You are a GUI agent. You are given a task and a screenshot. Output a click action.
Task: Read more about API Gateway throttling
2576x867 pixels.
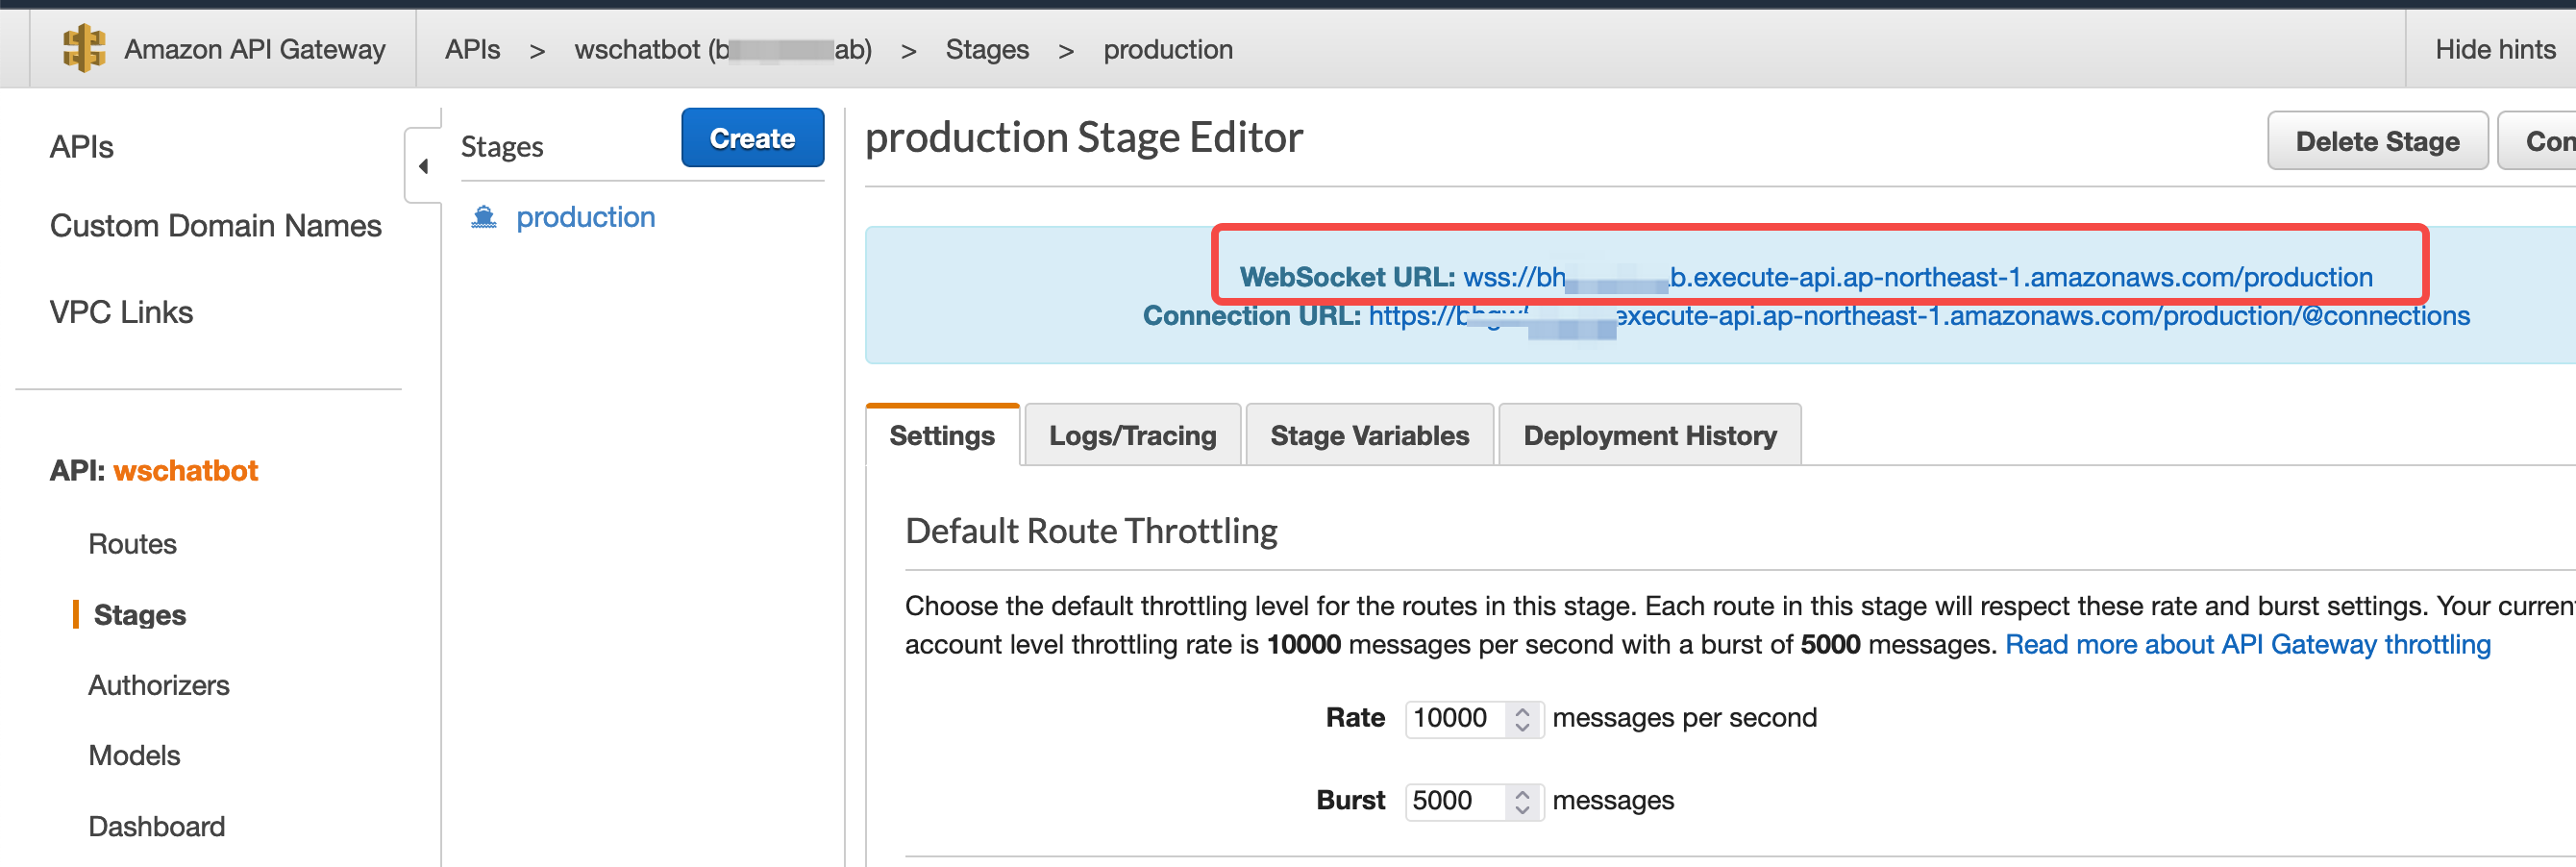coord(2247,644)
